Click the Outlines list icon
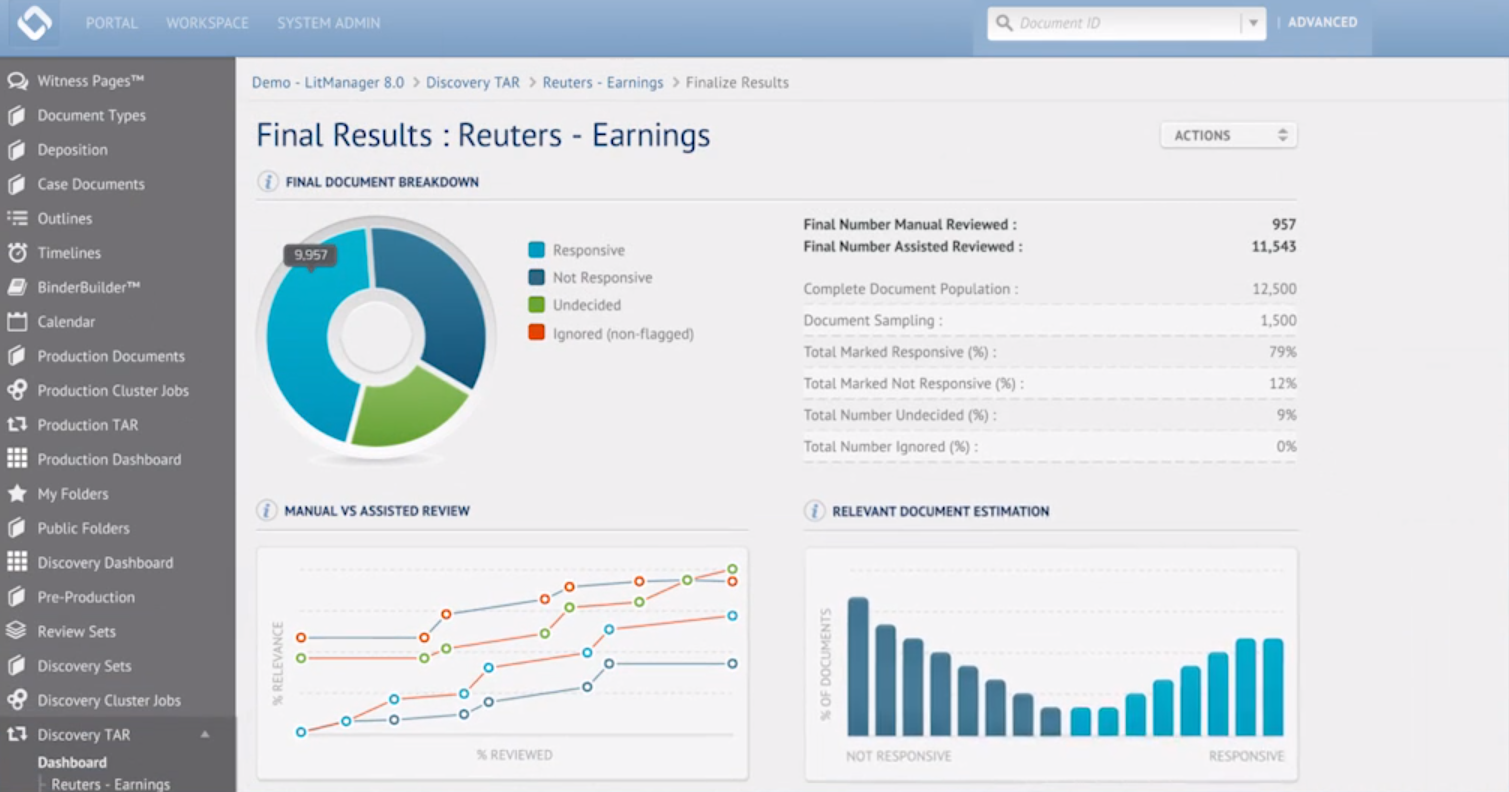The image size is (1509, 792). click(x=17, y=218)
